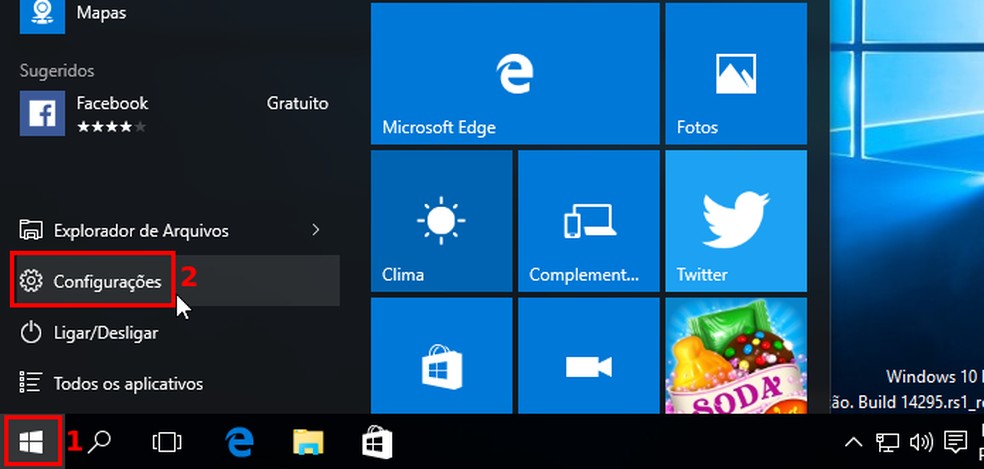Screen dimensions: 984x469
Task: Click the Facebook app icon
Action: 43,113
